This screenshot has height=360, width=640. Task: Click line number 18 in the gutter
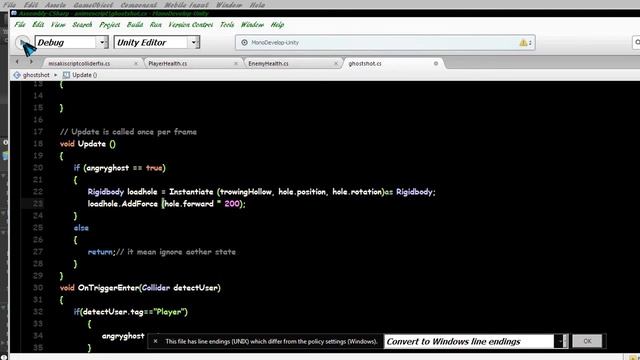click(38, 144)
